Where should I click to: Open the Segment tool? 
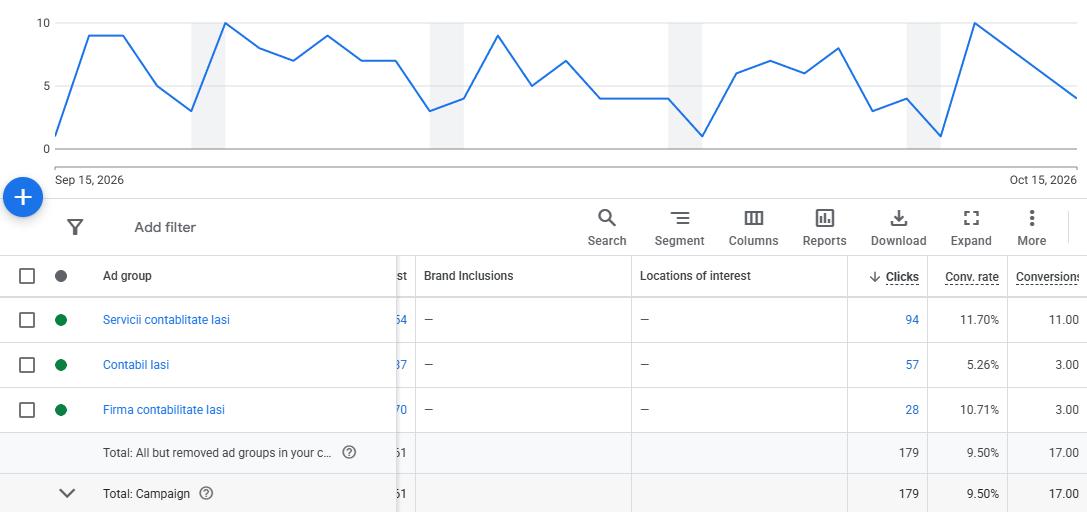coord(679,228)
